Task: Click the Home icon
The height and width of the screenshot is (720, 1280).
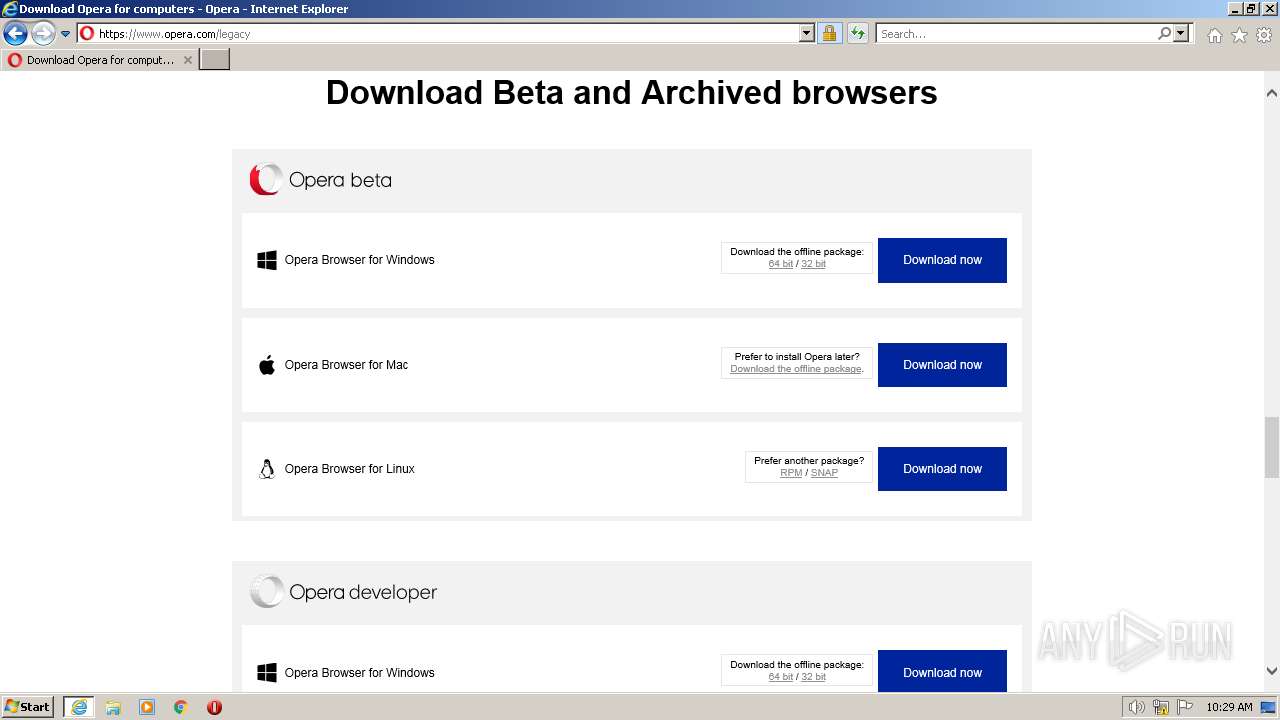Action: (x=1214, y=35)
